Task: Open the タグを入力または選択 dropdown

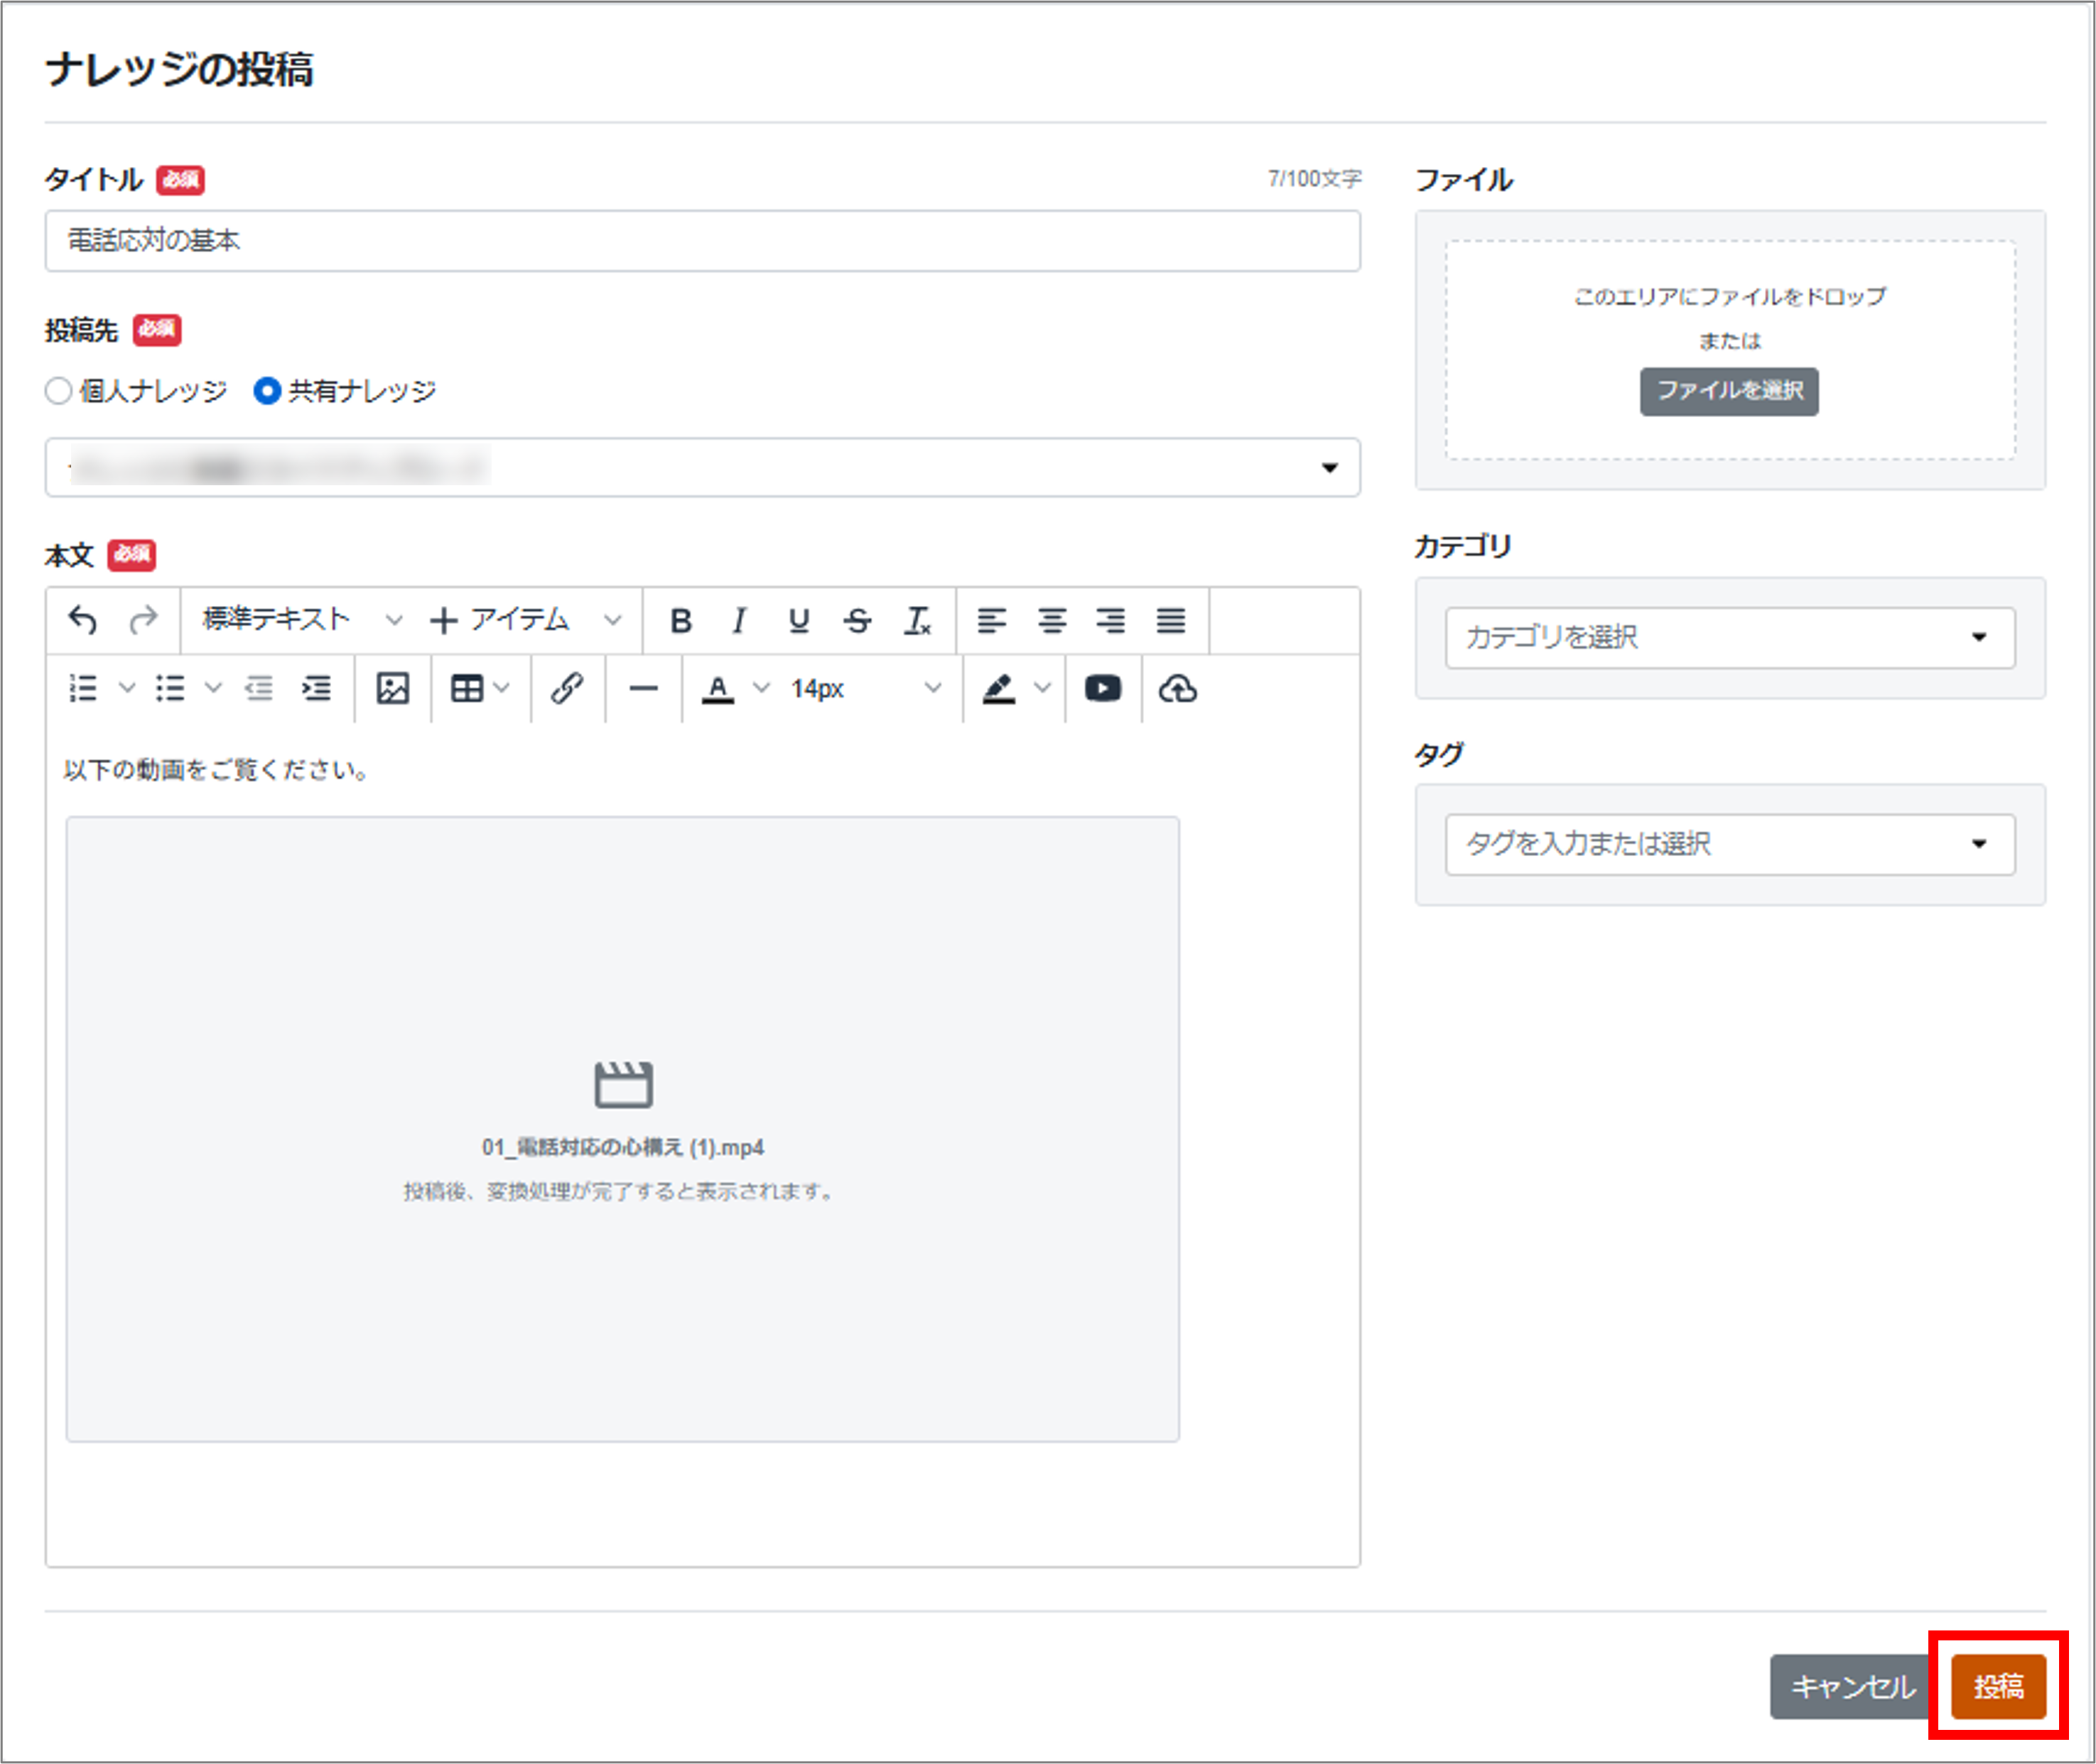Action: tap(1729, 845)
